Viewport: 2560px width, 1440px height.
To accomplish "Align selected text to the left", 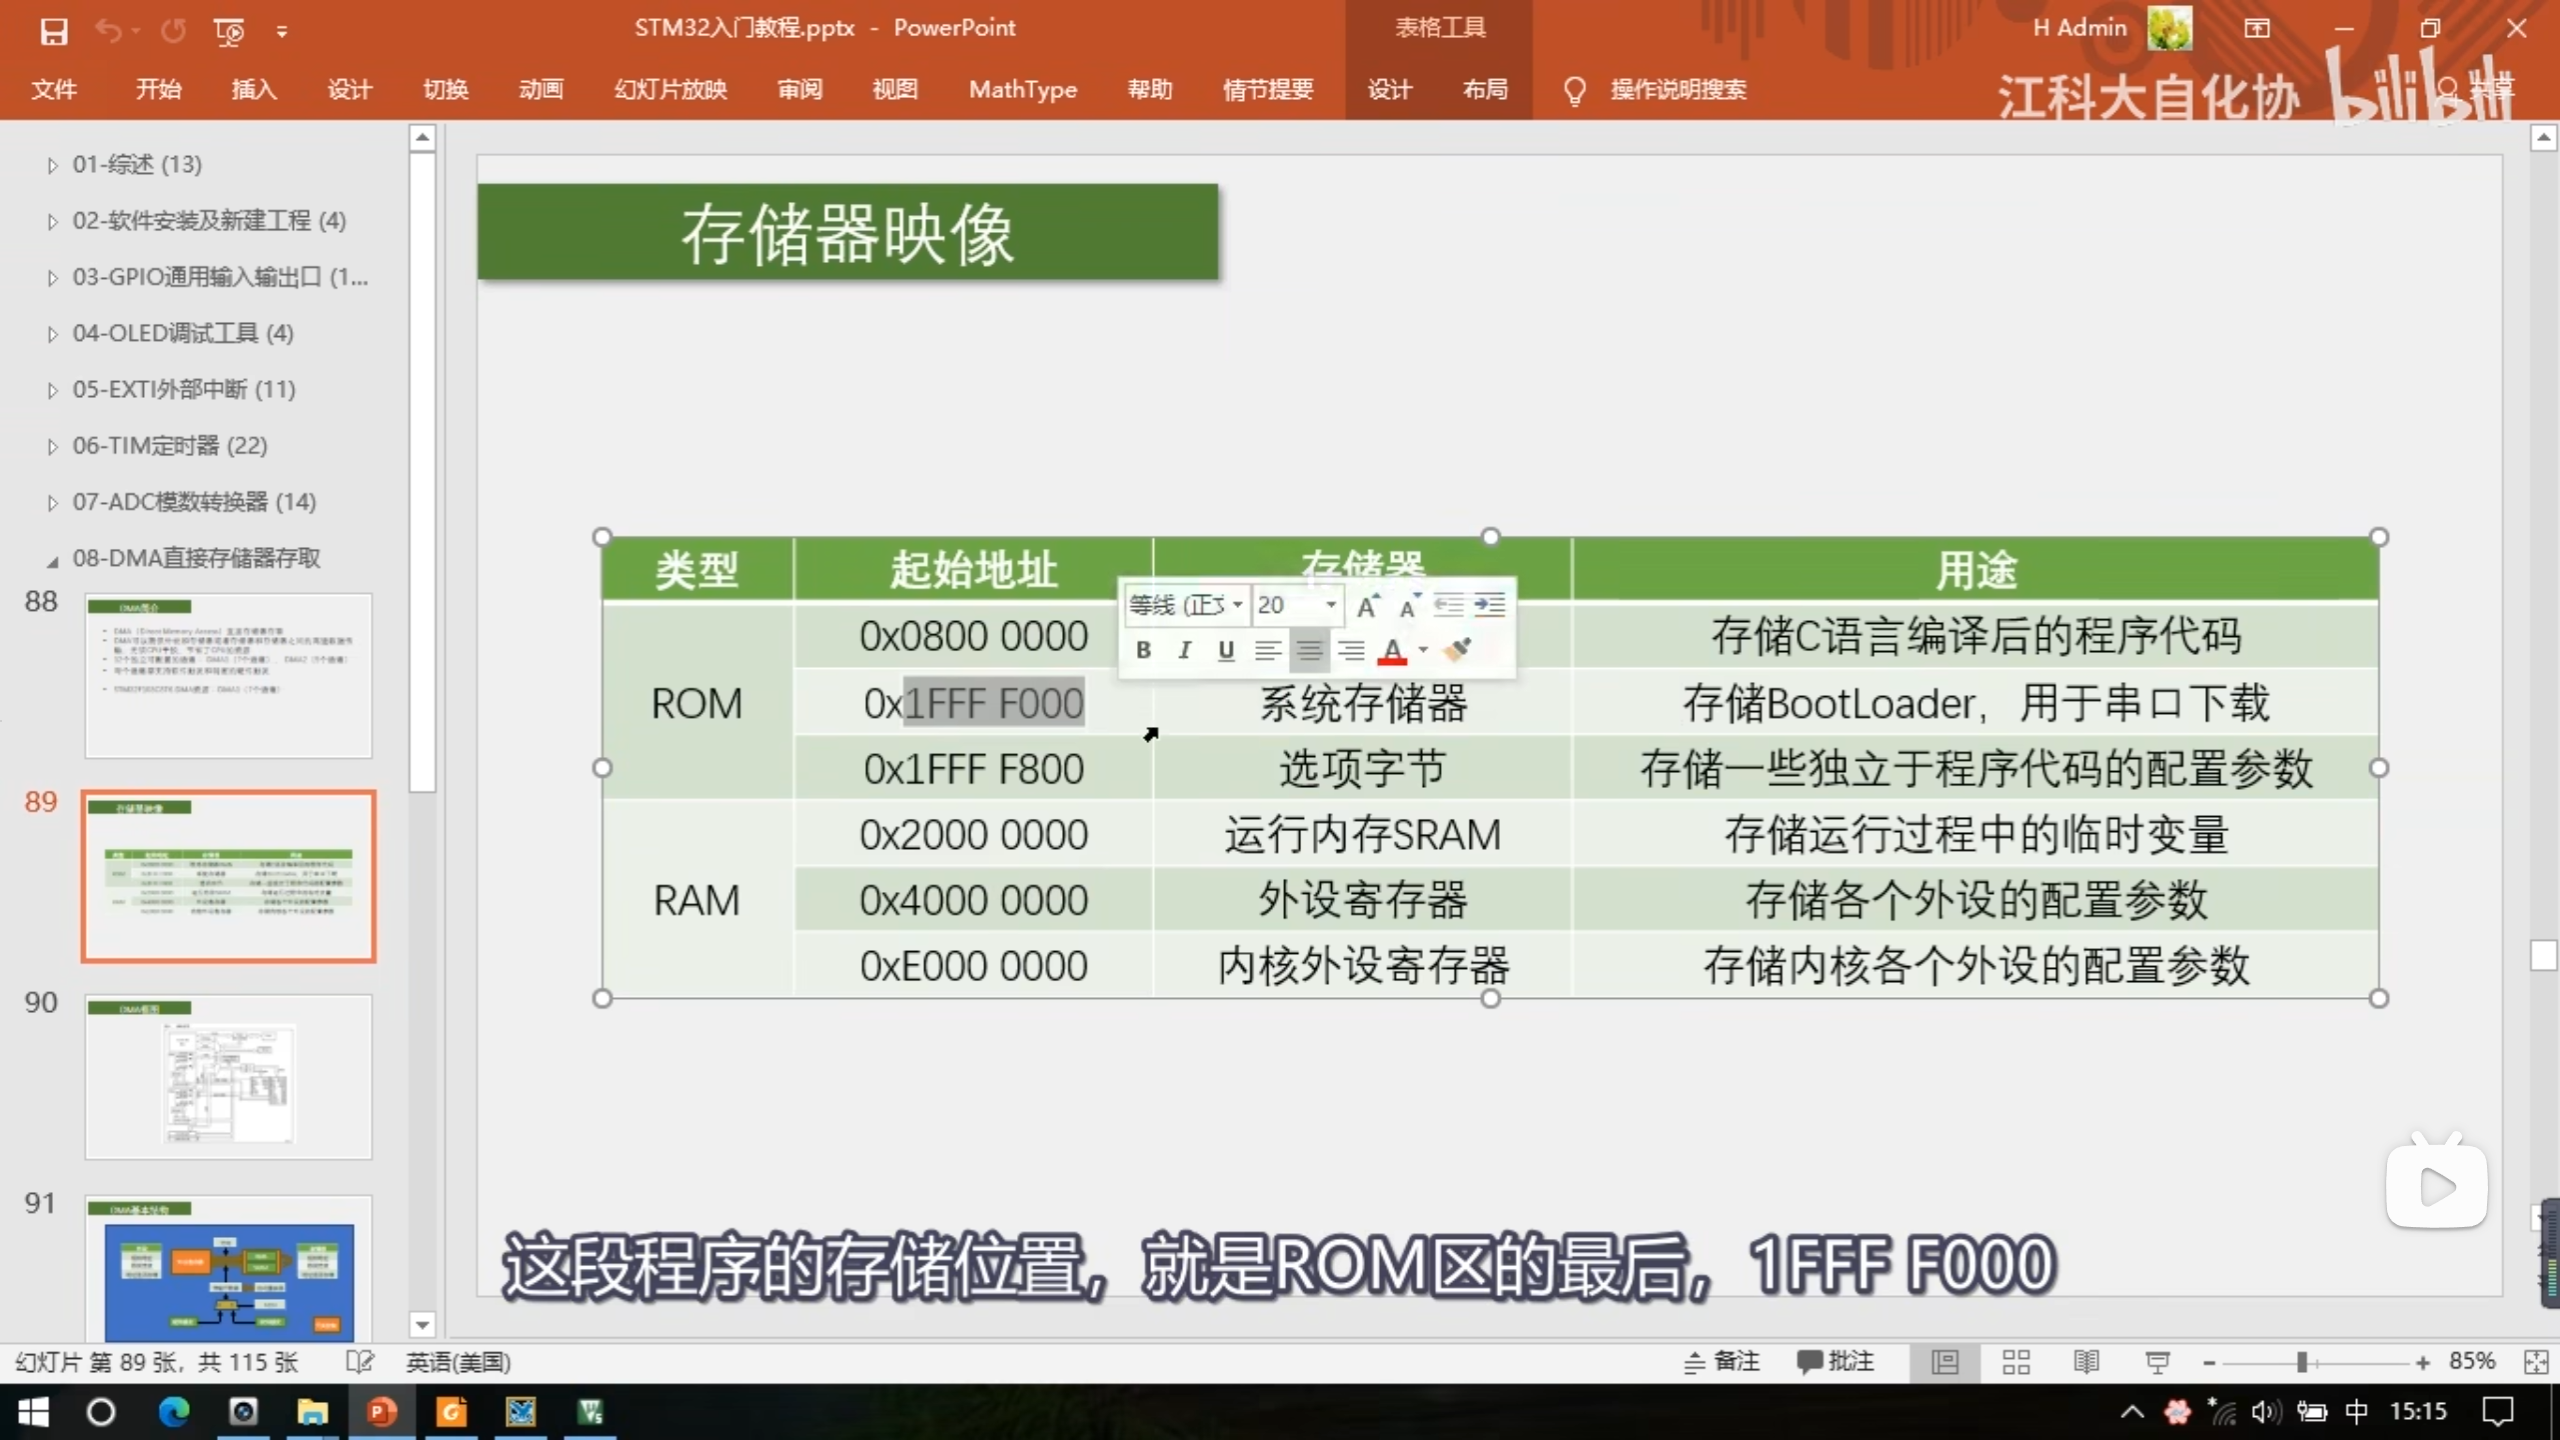I will click(1267, 651).
